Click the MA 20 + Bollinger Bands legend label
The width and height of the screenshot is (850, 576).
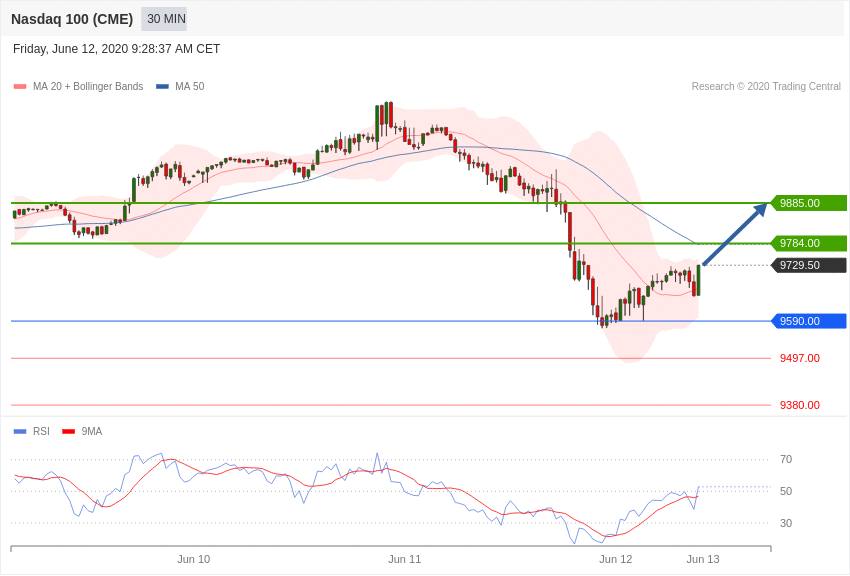[x=88, y=86]
